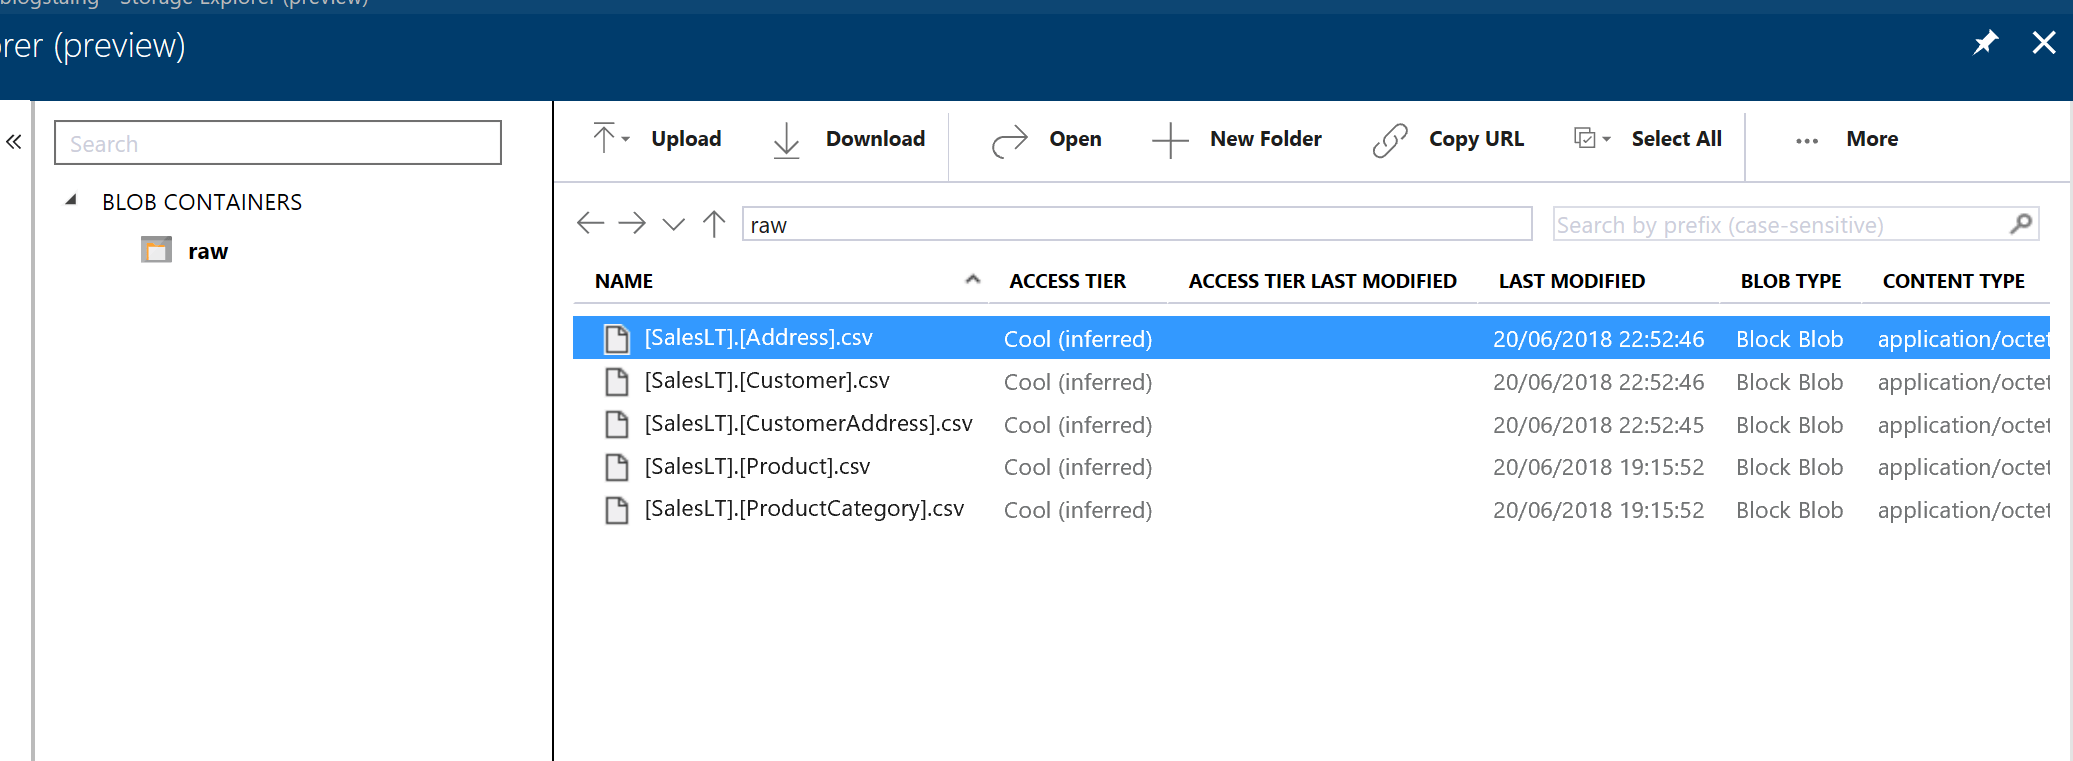The image size is (2073, 761).
Task: Click the Download toolbar button
Action: [x=849, y=140]
